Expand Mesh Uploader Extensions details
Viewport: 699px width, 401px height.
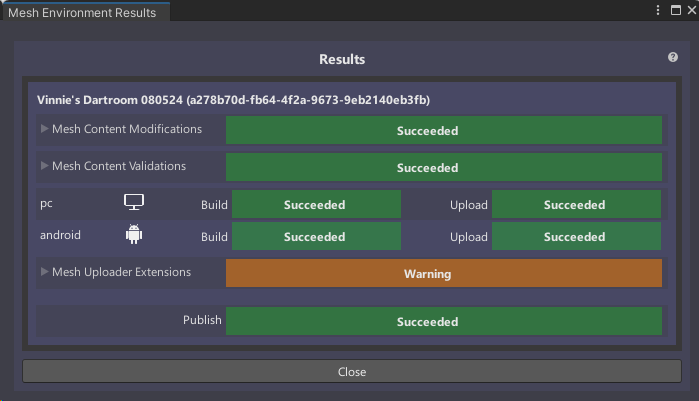[x=45, y=272]
